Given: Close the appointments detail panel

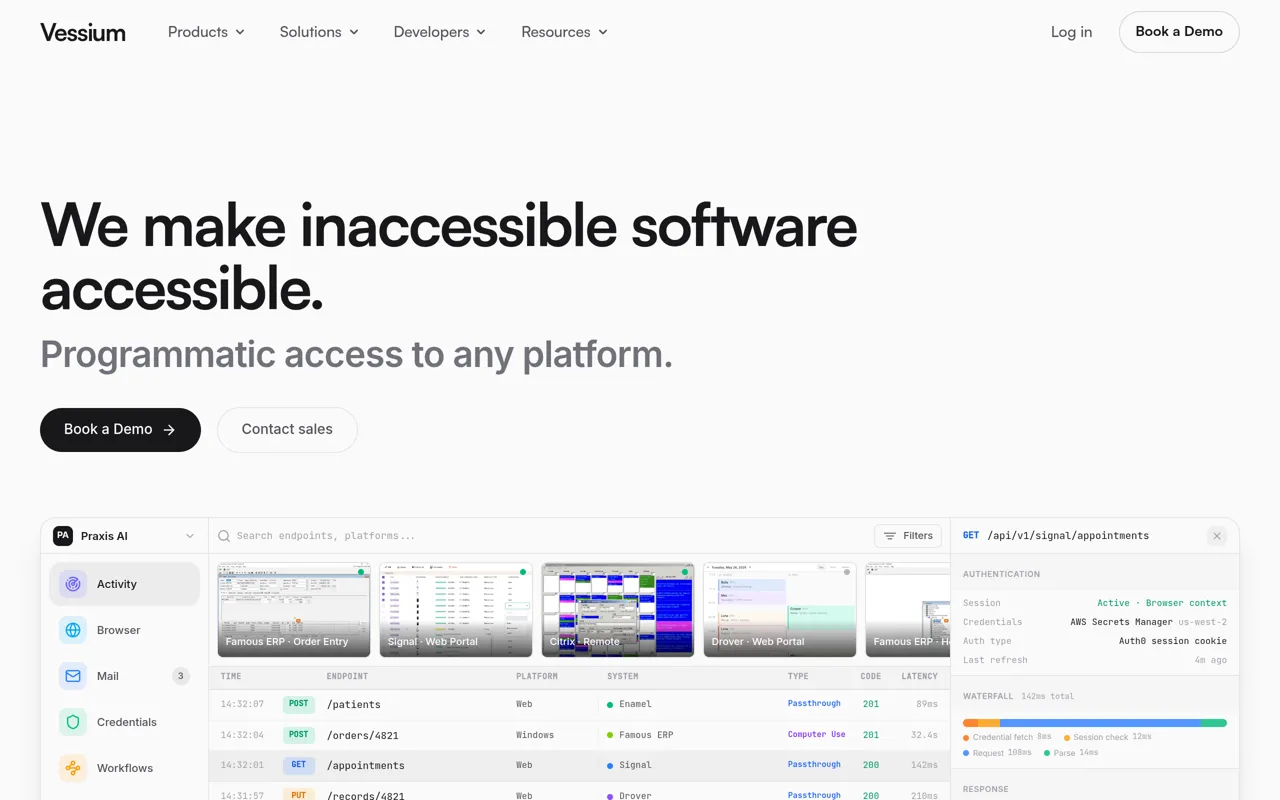Looking at the screenshot, I should [1217, 536].
